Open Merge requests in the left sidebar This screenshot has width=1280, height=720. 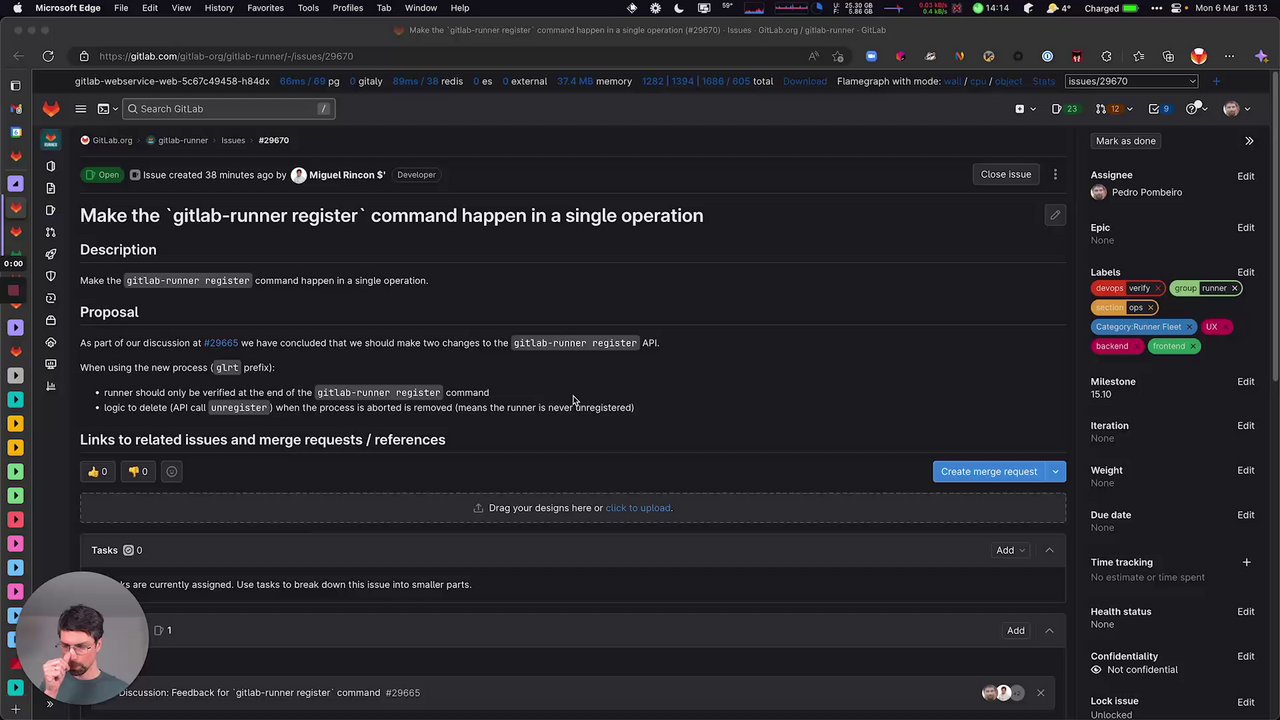(51, 232)
